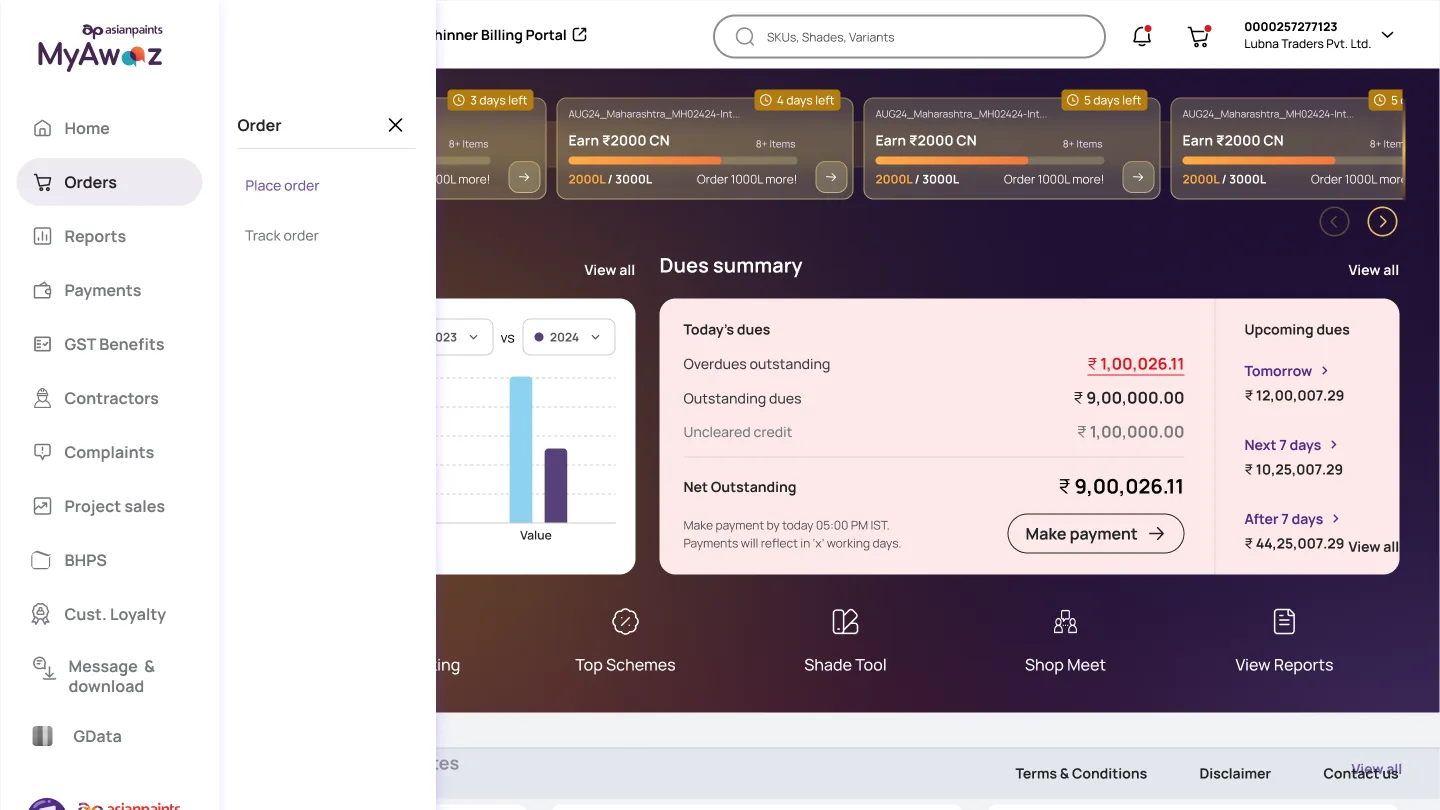Click the Contractors person icon in sidebar

42,398
